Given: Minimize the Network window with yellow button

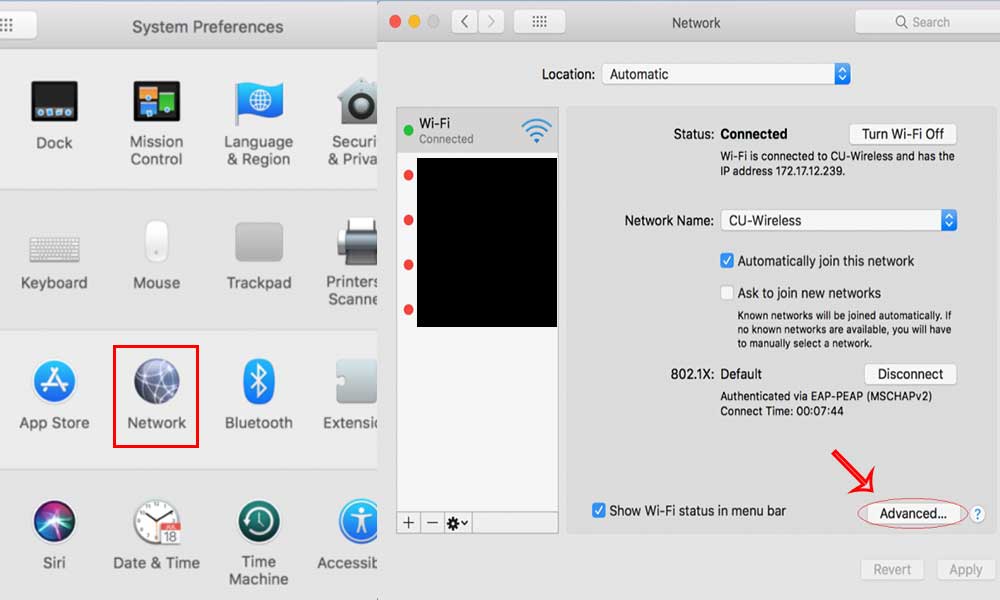Looking at the screenshot, I should (414, 22).
